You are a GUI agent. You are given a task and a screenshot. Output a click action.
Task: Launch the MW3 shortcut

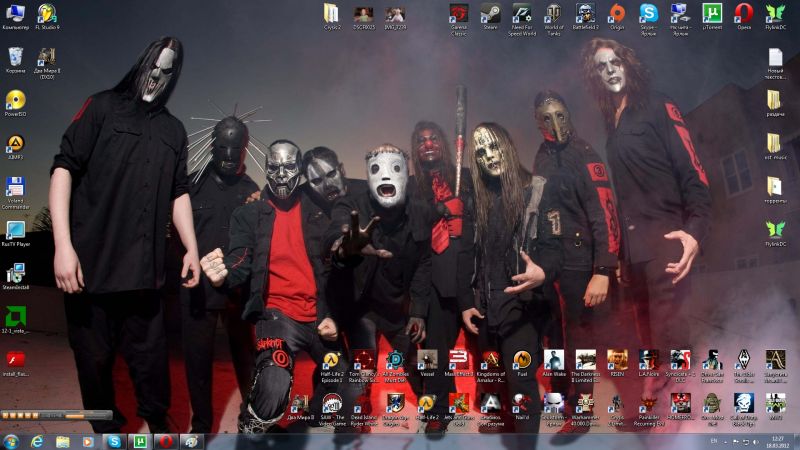[x=775, y=407]
